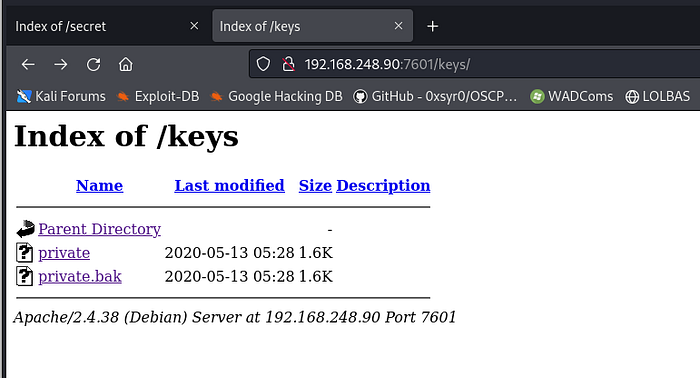The height and width of the screenshot is (378, 700).
Task: Open the Exploit-DB bookmark
Action: coord(158,96)
